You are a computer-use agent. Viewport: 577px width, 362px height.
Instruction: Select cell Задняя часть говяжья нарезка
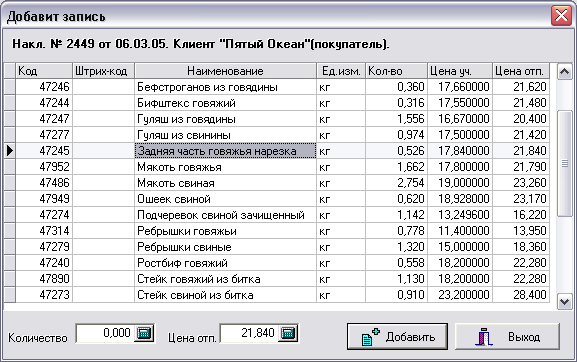click(x=225, y=151)
